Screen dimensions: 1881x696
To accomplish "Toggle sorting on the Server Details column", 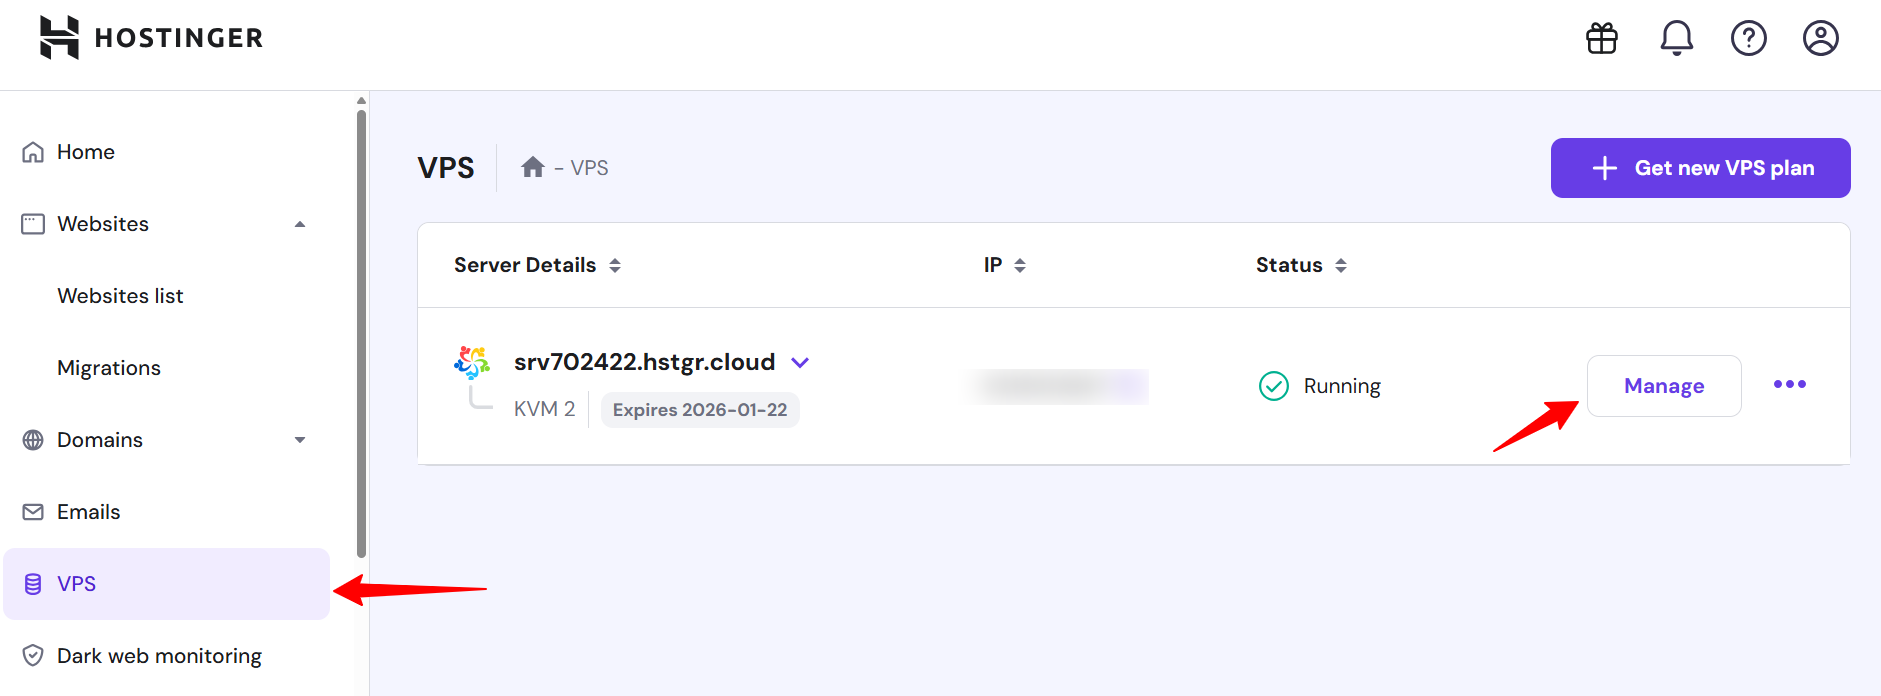I will (615, 265).
